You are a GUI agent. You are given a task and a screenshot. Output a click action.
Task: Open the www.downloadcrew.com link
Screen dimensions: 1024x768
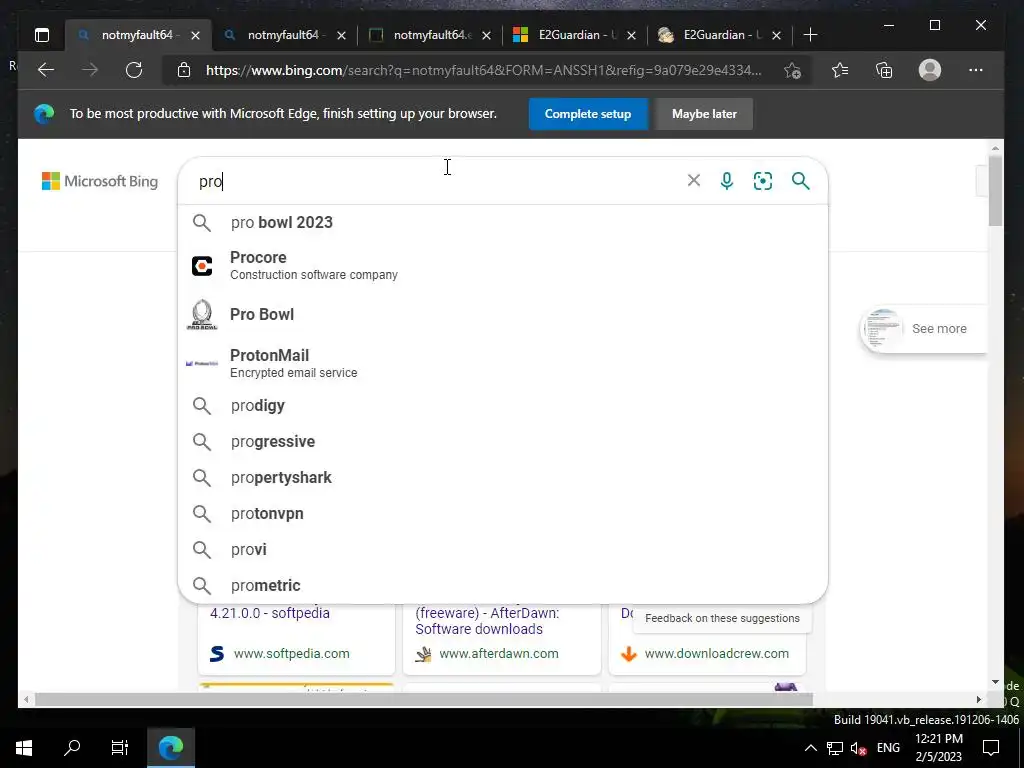pyautogui.click(x=716, y=653)
